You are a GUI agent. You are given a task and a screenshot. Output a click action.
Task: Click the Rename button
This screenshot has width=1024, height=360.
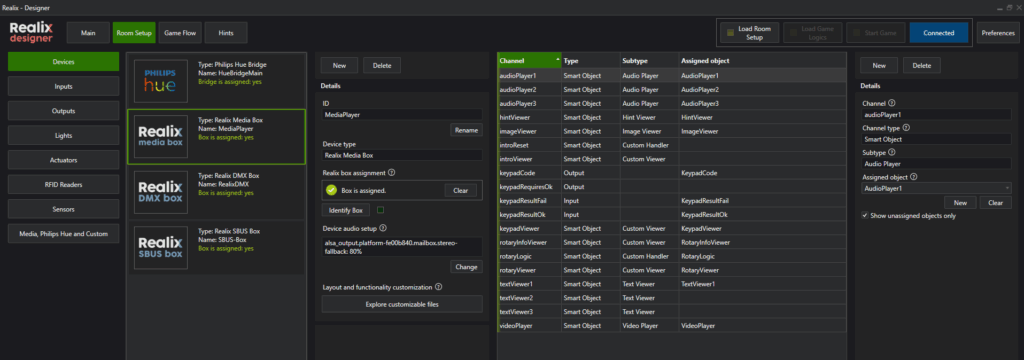pos(466,130)
